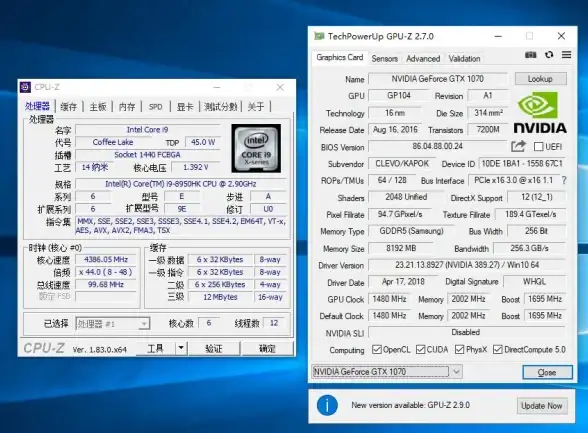Open the GPU selection dropdown NVIDIA GeForce GTX 1070
Screen dimensions: 588x433
[387, 372]
